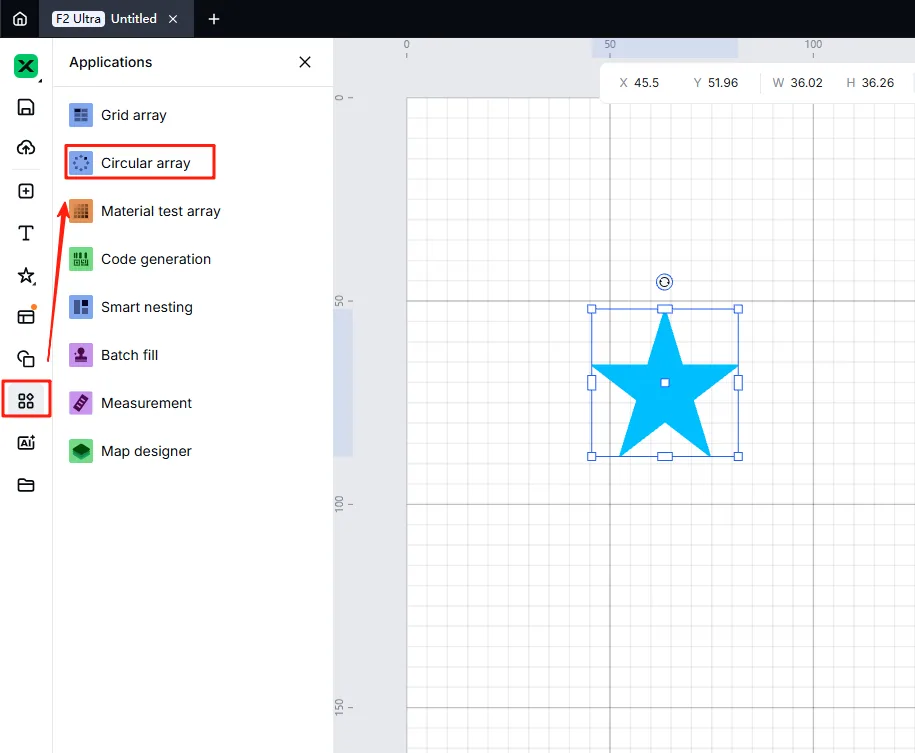The width and height of the screenshot is (915, 753).
Task: Click the AI image generation icon
Action: coord(26,442)
